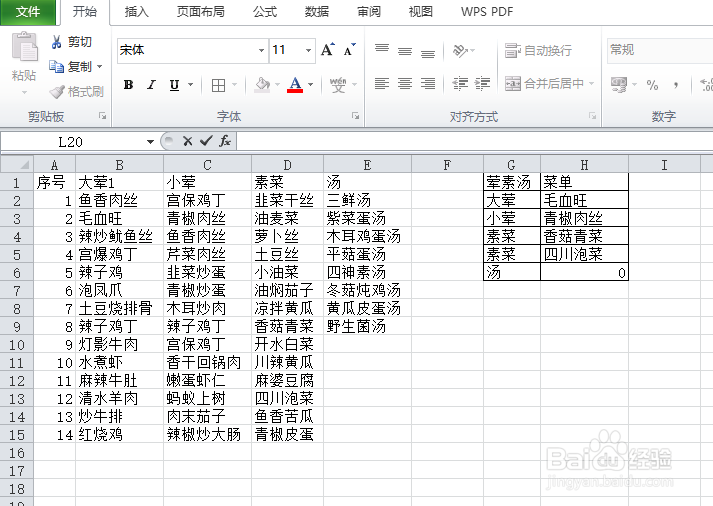
Task: Center text horizontally
Action: tap(405, 84)
